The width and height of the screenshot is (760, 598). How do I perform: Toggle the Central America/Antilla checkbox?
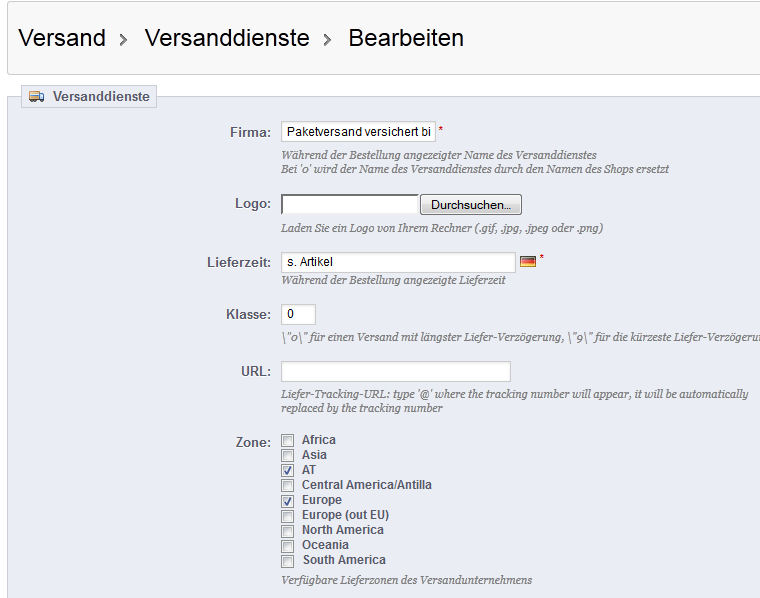pyautogui.click(x=288, y=485)
